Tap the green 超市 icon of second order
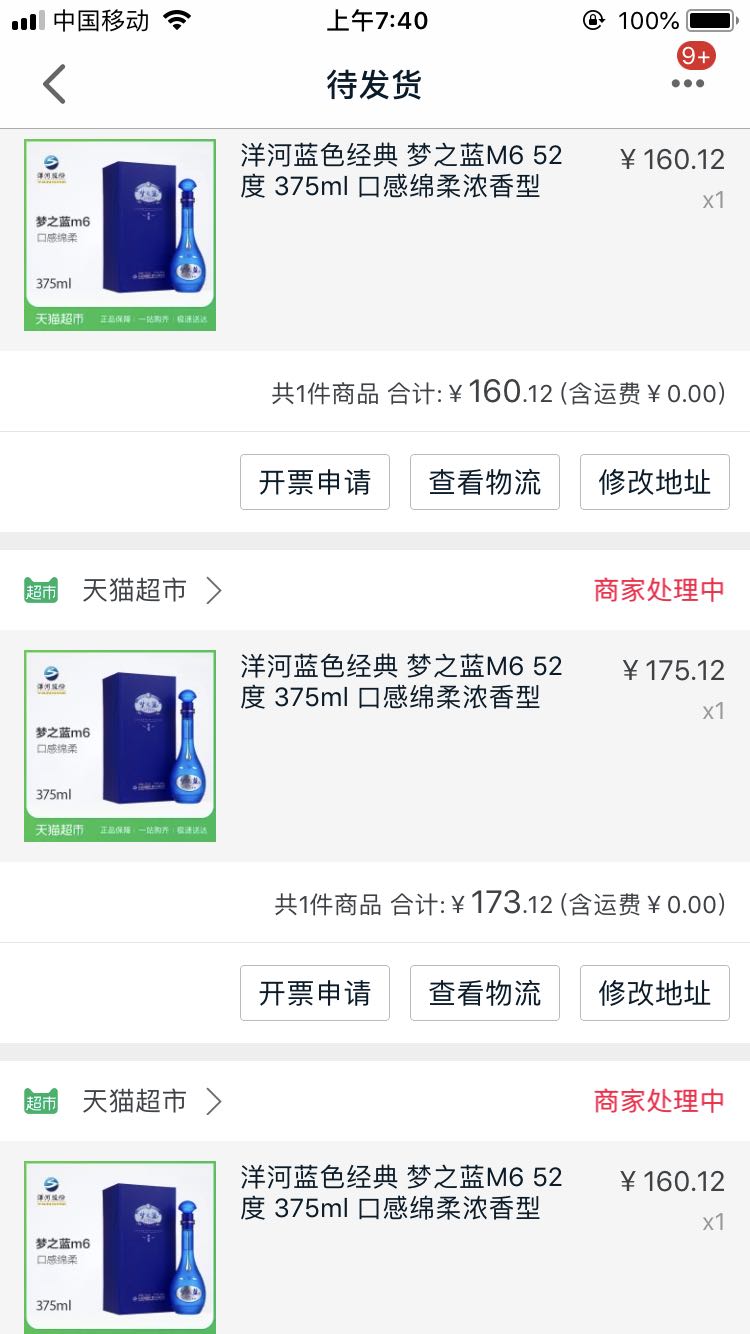 click(x=41, y=591)
